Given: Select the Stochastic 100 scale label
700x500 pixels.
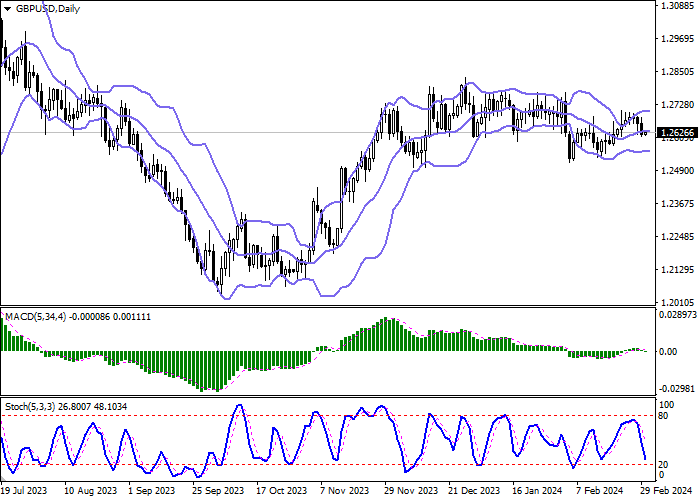Looking at the screenshot, I should (x=666, y=405).
